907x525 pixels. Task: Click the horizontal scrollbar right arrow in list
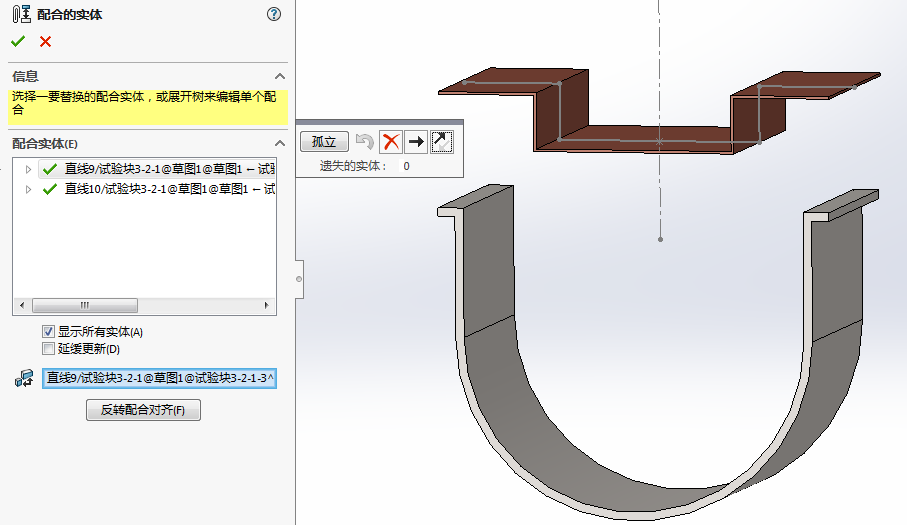point(267,306)
